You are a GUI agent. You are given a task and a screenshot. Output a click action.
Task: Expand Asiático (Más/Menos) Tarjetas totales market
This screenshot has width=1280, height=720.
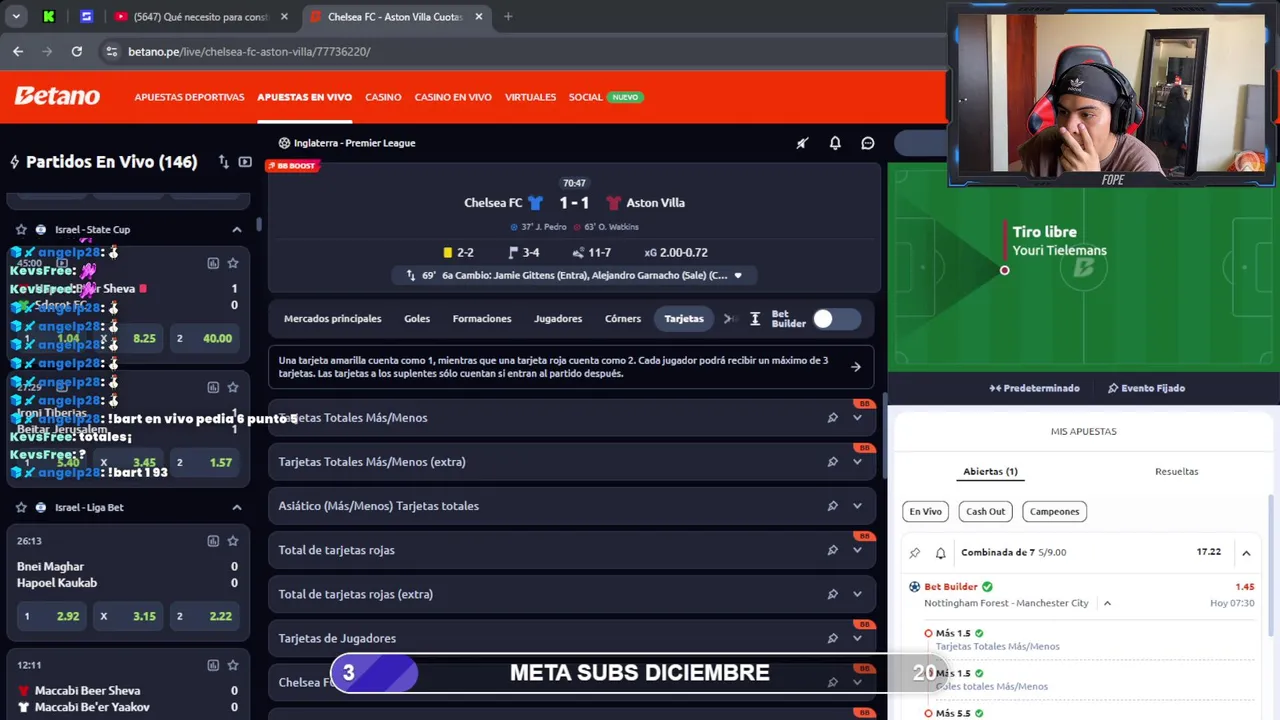[857, 506]
